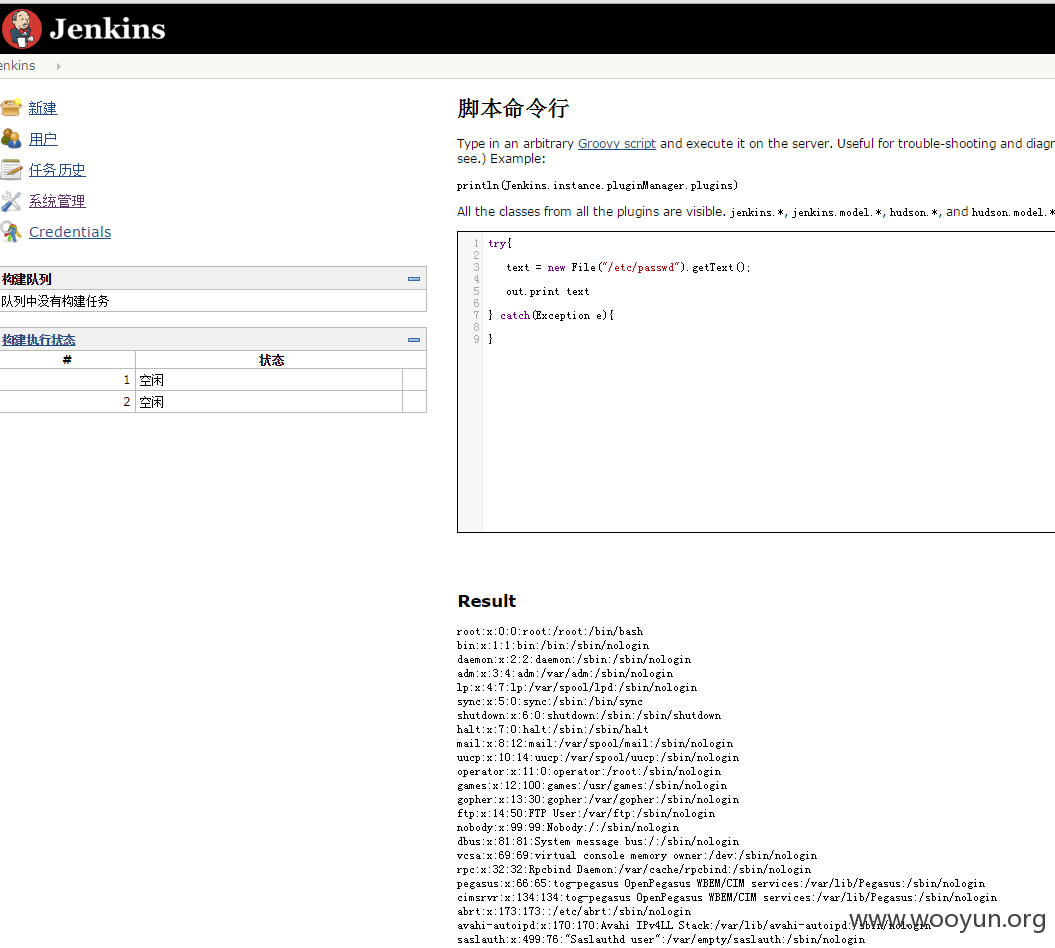Click the root:x:0:0 result line
1055x948 pixels.
[x=550, y=632]
